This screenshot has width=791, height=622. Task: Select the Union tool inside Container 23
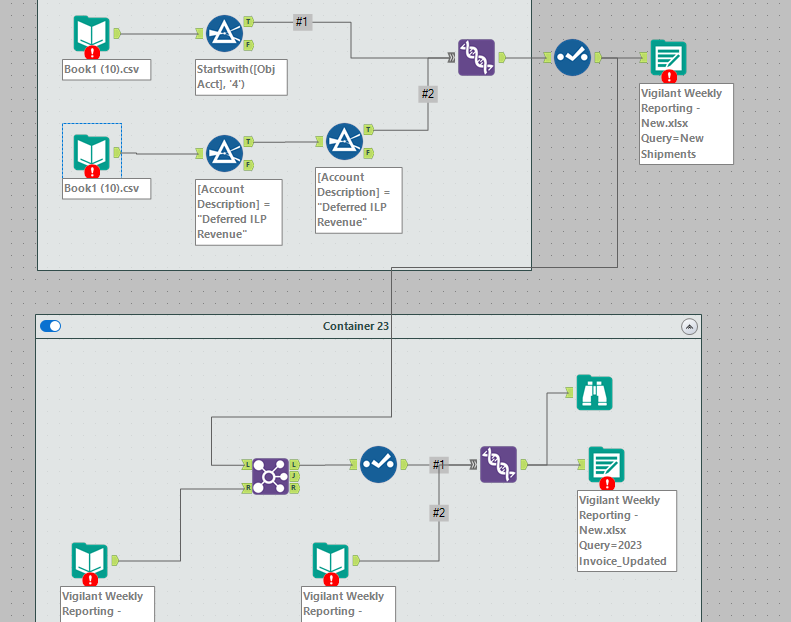pos(498,465)
